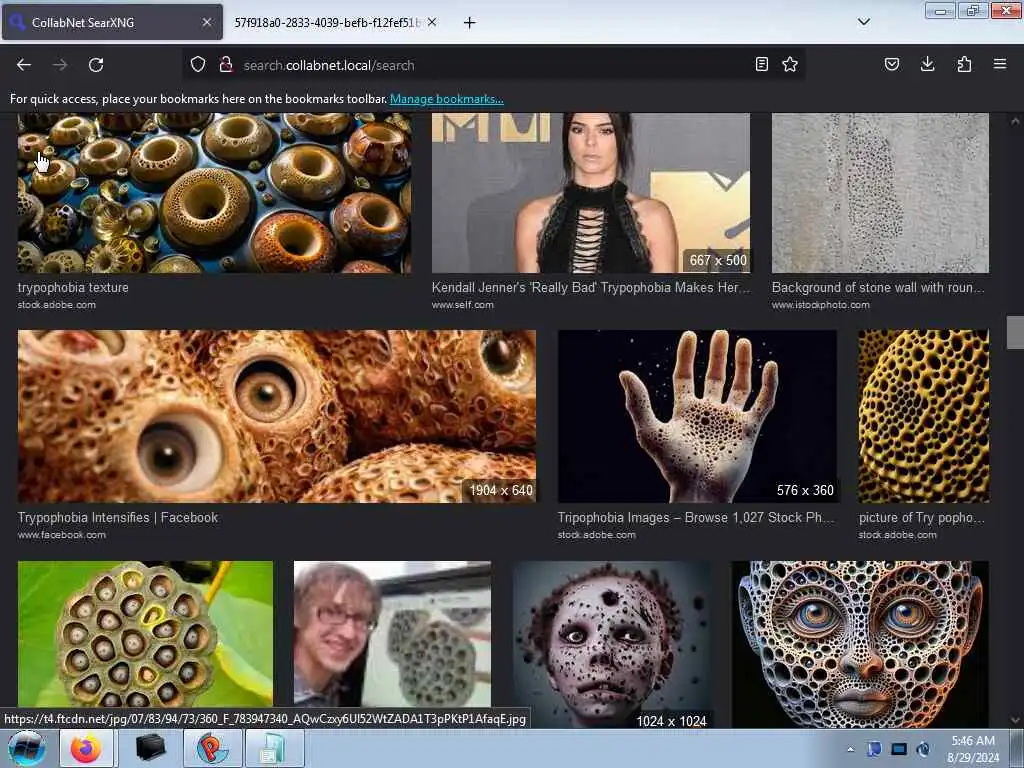Toggle reader view icon in address bar
The width and height of the screenshot is (1024, 768).
pyautogui.click(x=761, y=64)
